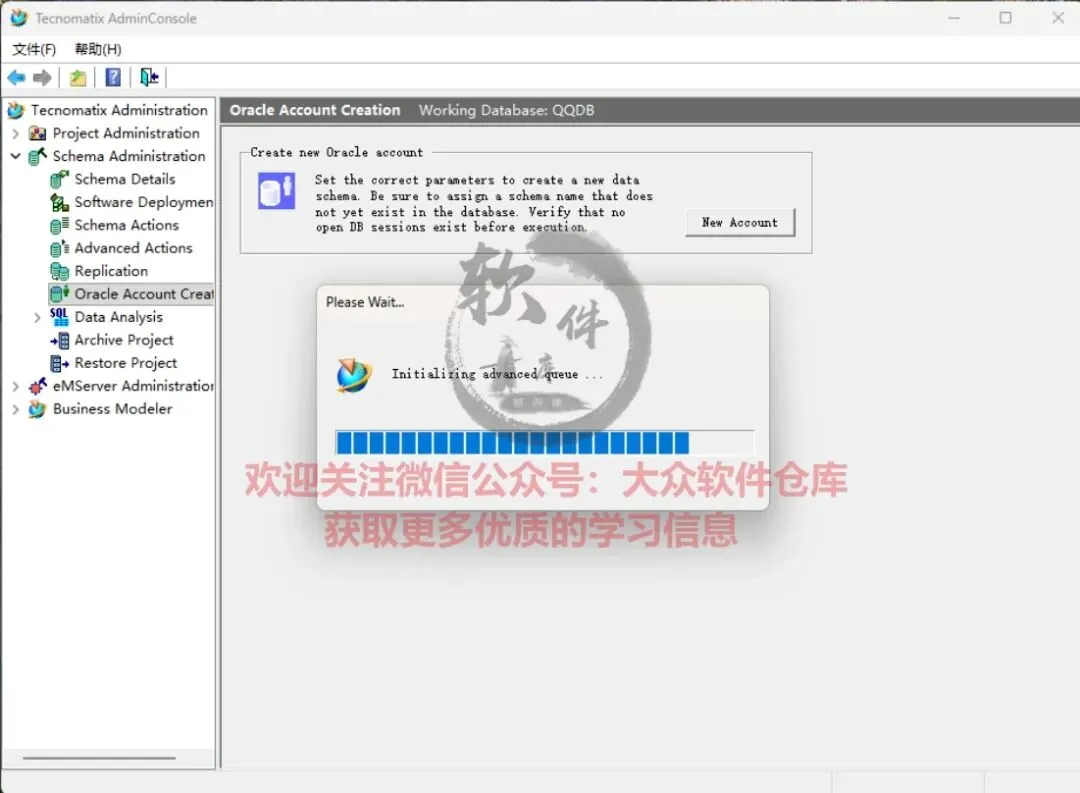Click the Back arrow toolbar icon
1080x793 pixels.
[17, 77]
